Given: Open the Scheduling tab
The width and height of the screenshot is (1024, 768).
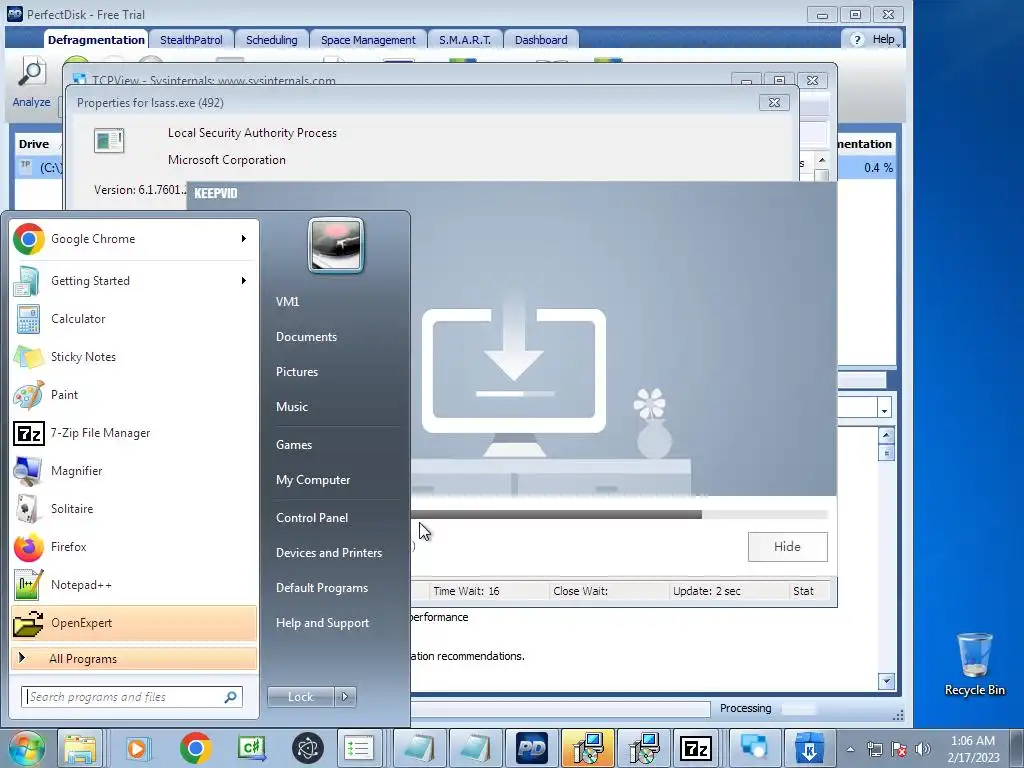Looking at the screenshot, I should point(272,40).
